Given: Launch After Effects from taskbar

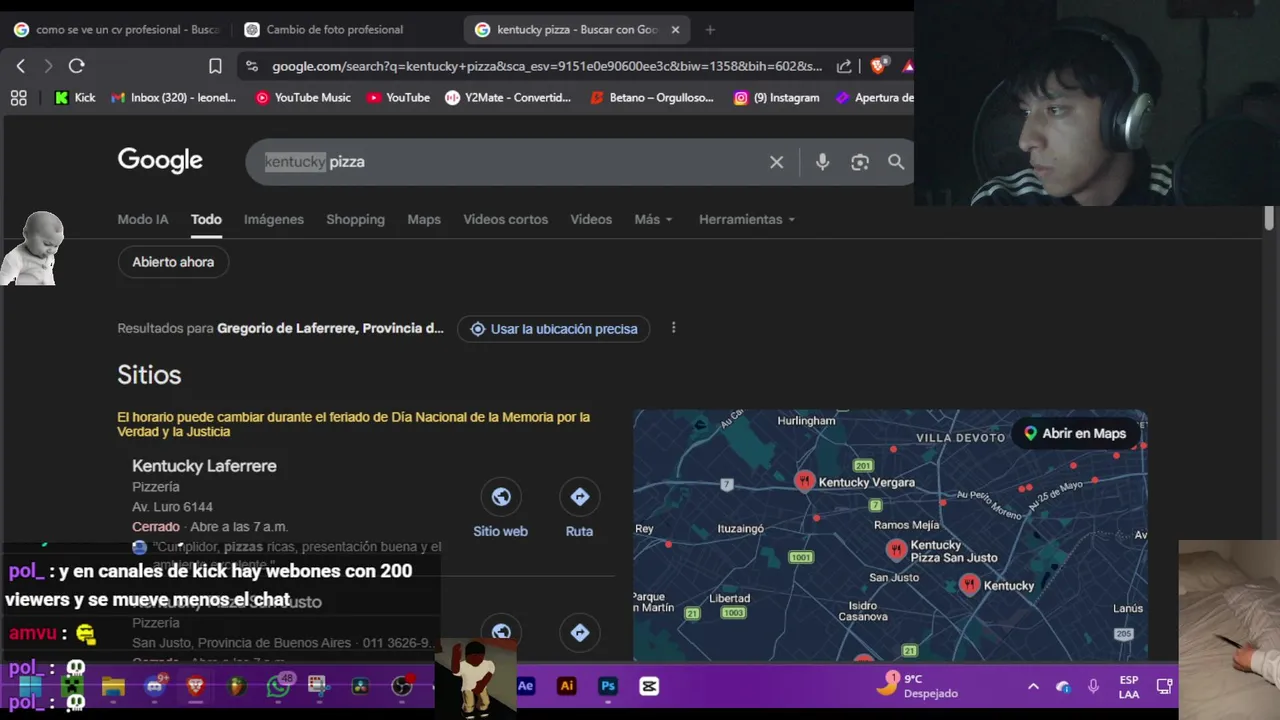Looking at the screenshot, I should [526, 686].
